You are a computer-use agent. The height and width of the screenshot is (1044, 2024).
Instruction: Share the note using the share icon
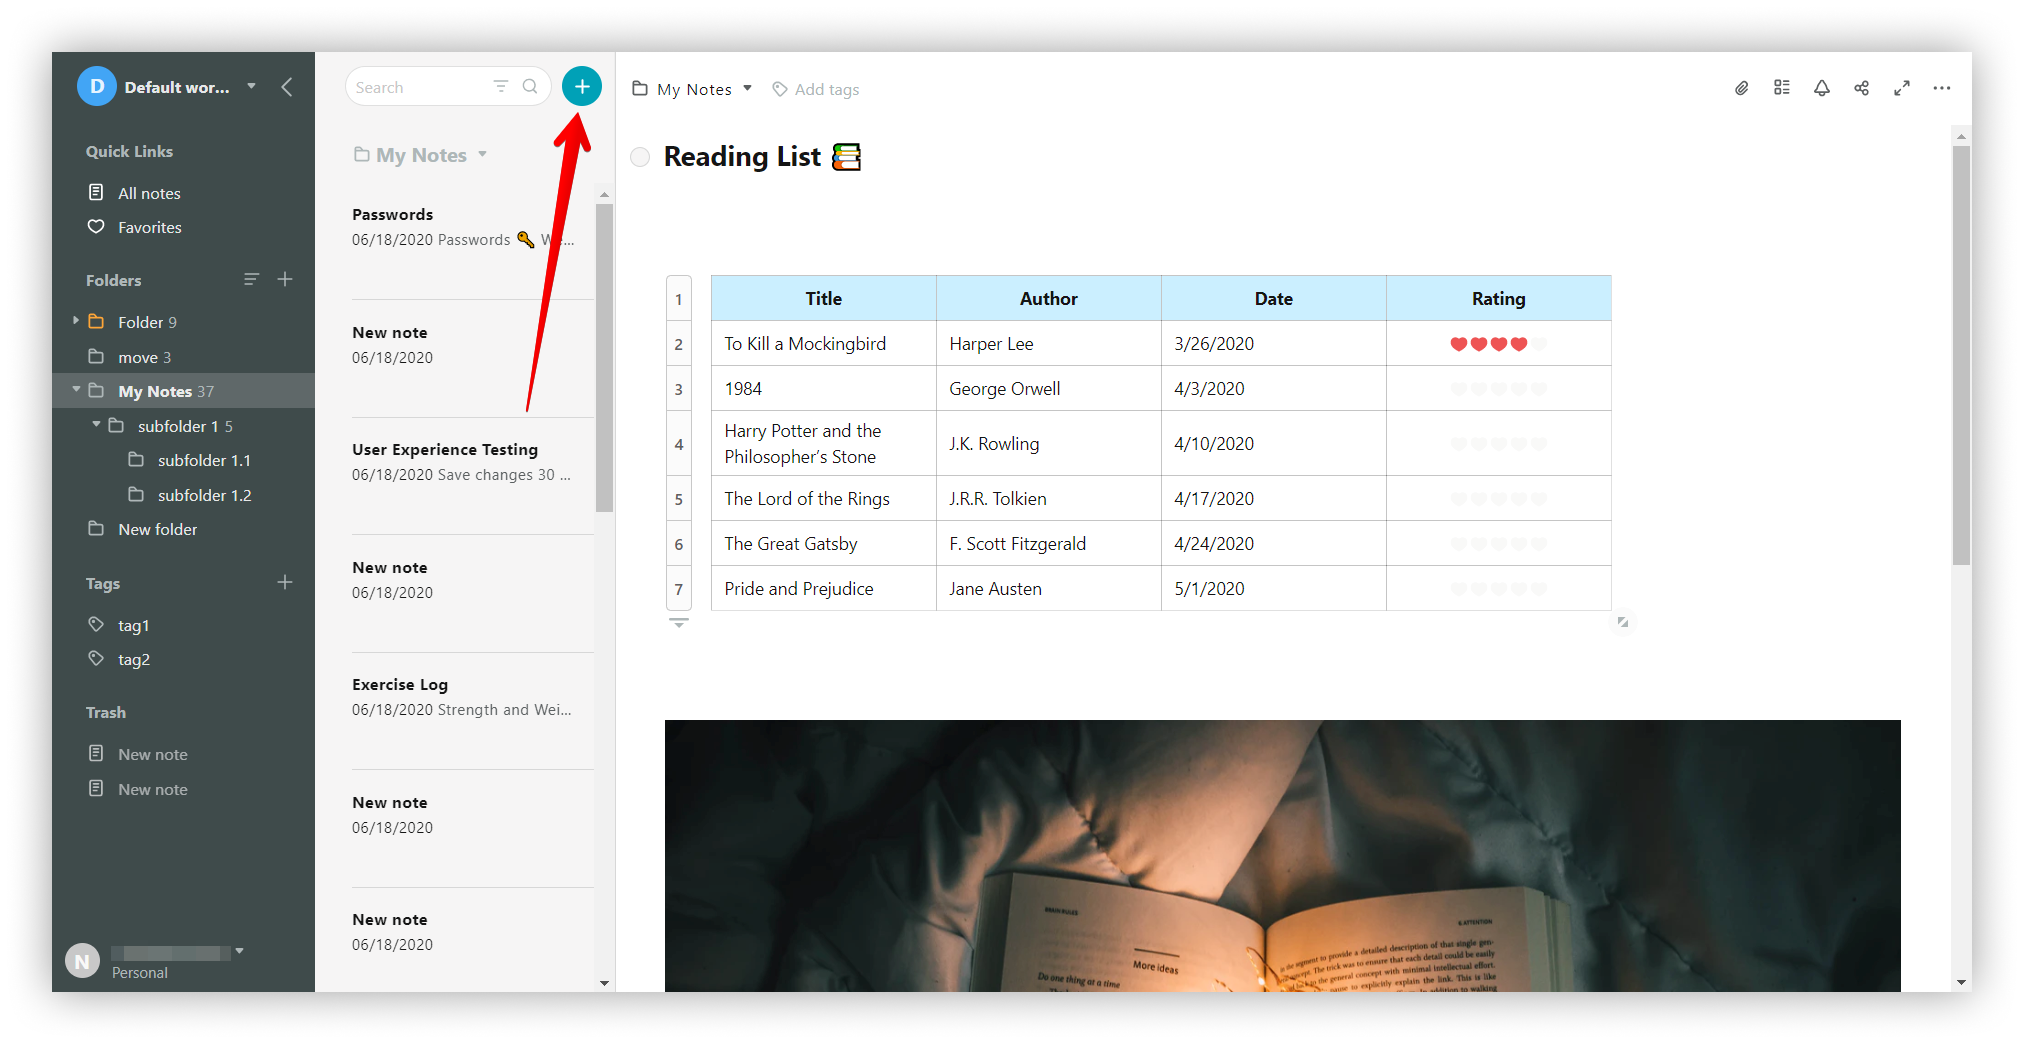1861,88
